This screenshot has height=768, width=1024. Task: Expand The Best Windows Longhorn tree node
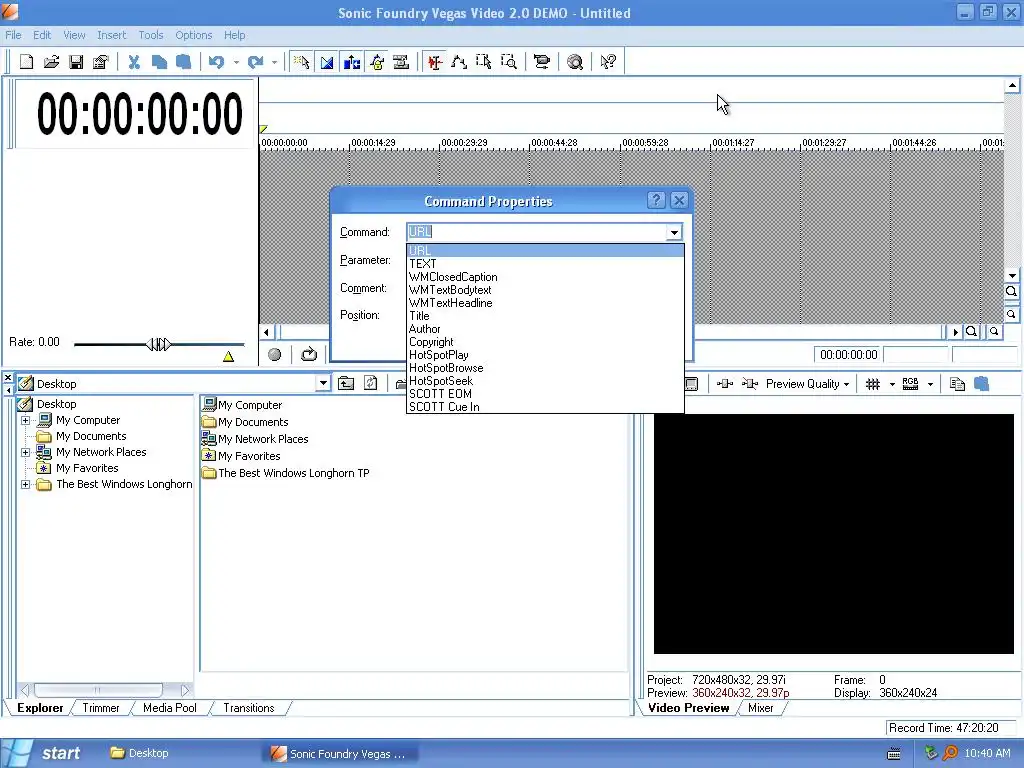pos(25,485)
